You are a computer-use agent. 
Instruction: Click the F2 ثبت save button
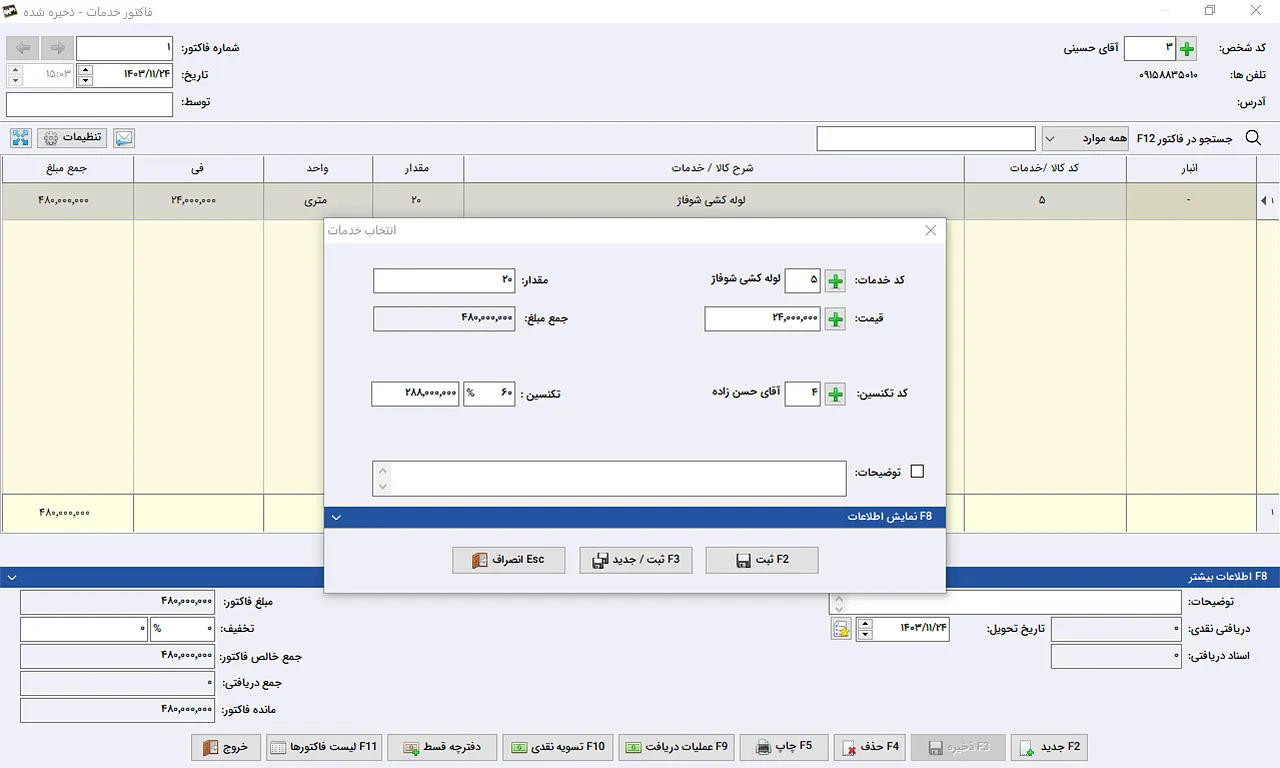(762, 560)
